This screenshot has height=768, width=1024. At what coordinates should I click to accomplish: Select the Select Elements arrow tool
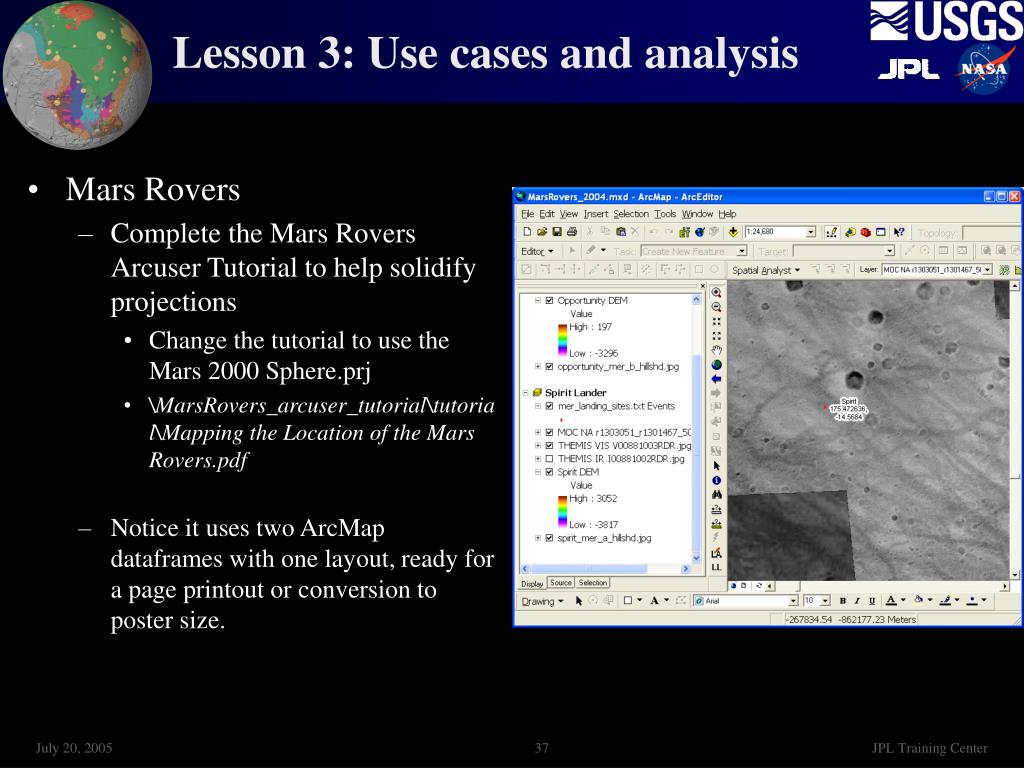tap(716, 466)
